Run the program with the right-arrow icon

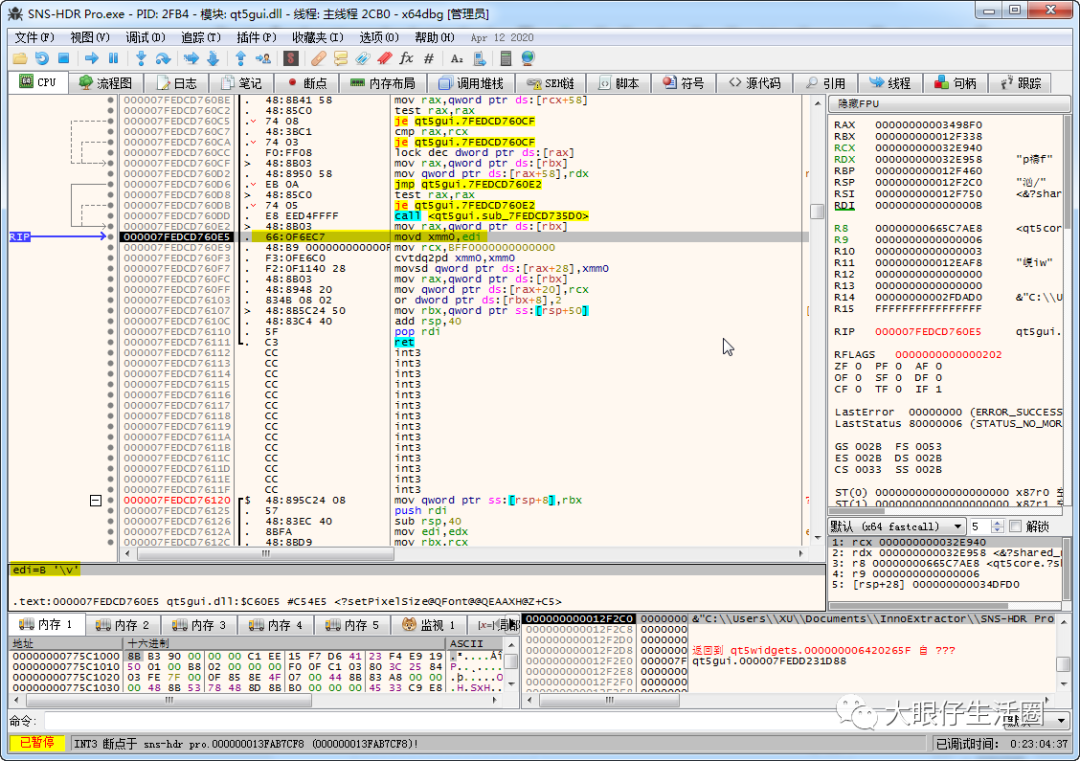[91, 59]
